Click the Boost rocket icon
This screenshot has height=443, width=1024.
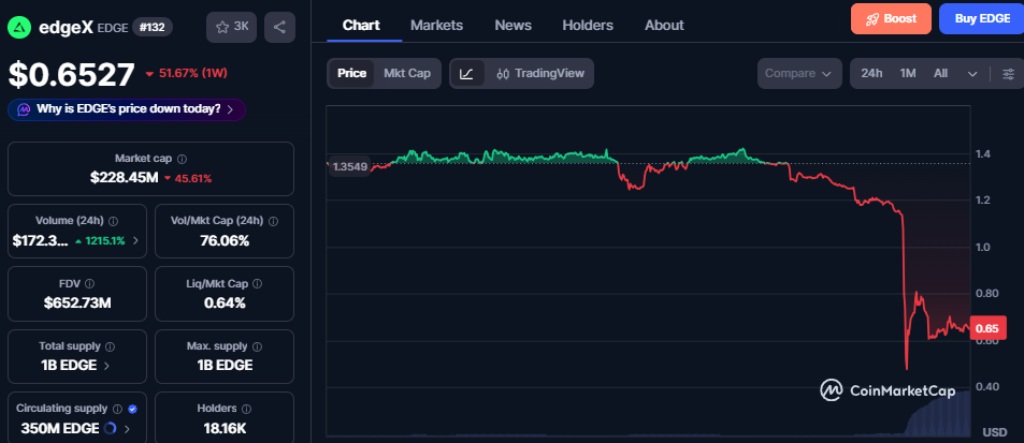[x=871, y=19]
